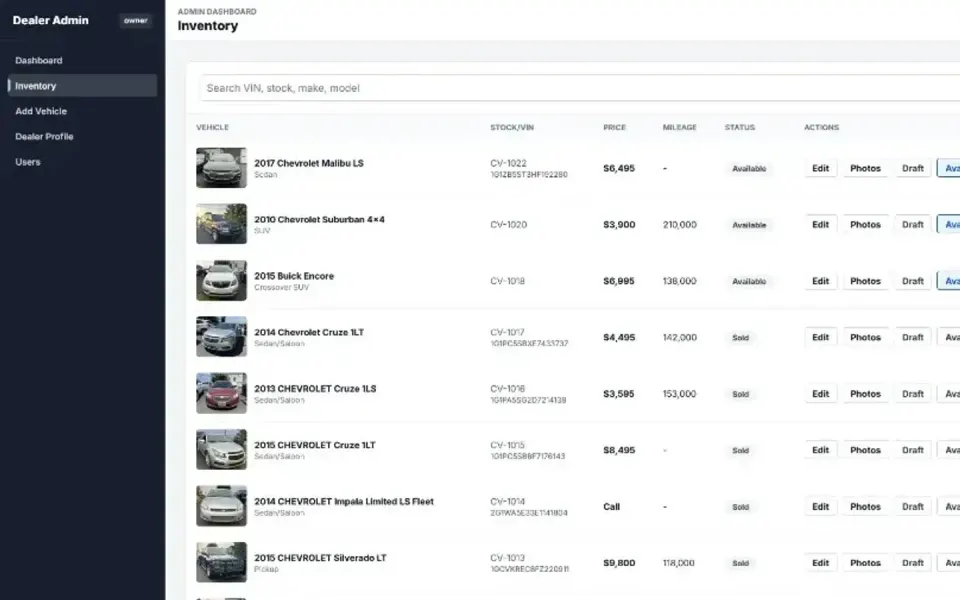This screenshot has height=600, width=960.
Task: Click the Dealer Admin title
Action: click(x=51, y=20)
